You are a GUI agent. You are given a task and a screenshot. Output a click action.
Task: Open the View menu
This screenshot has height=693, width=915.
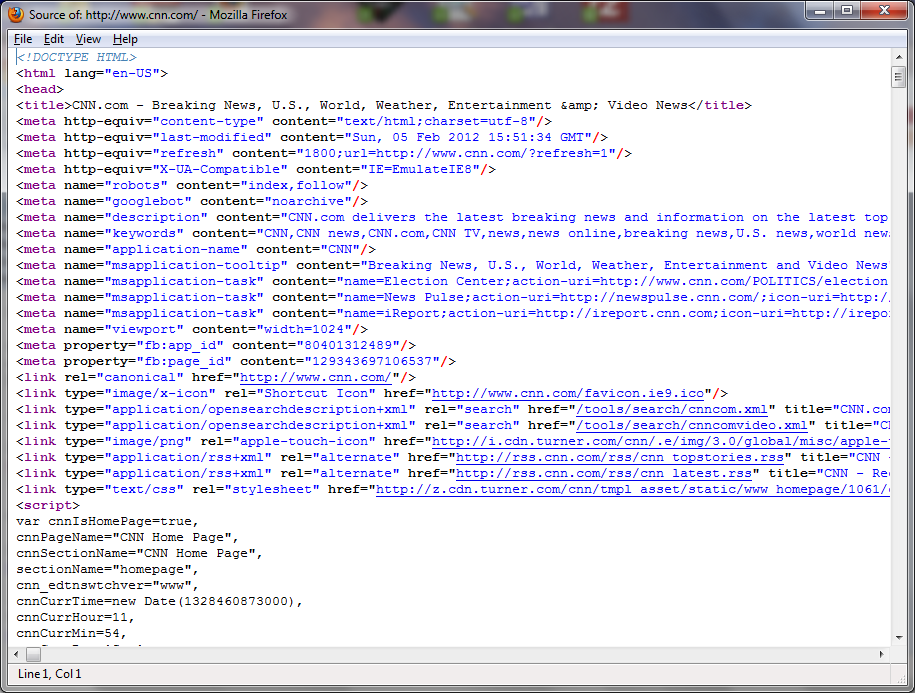click(88, 39)
